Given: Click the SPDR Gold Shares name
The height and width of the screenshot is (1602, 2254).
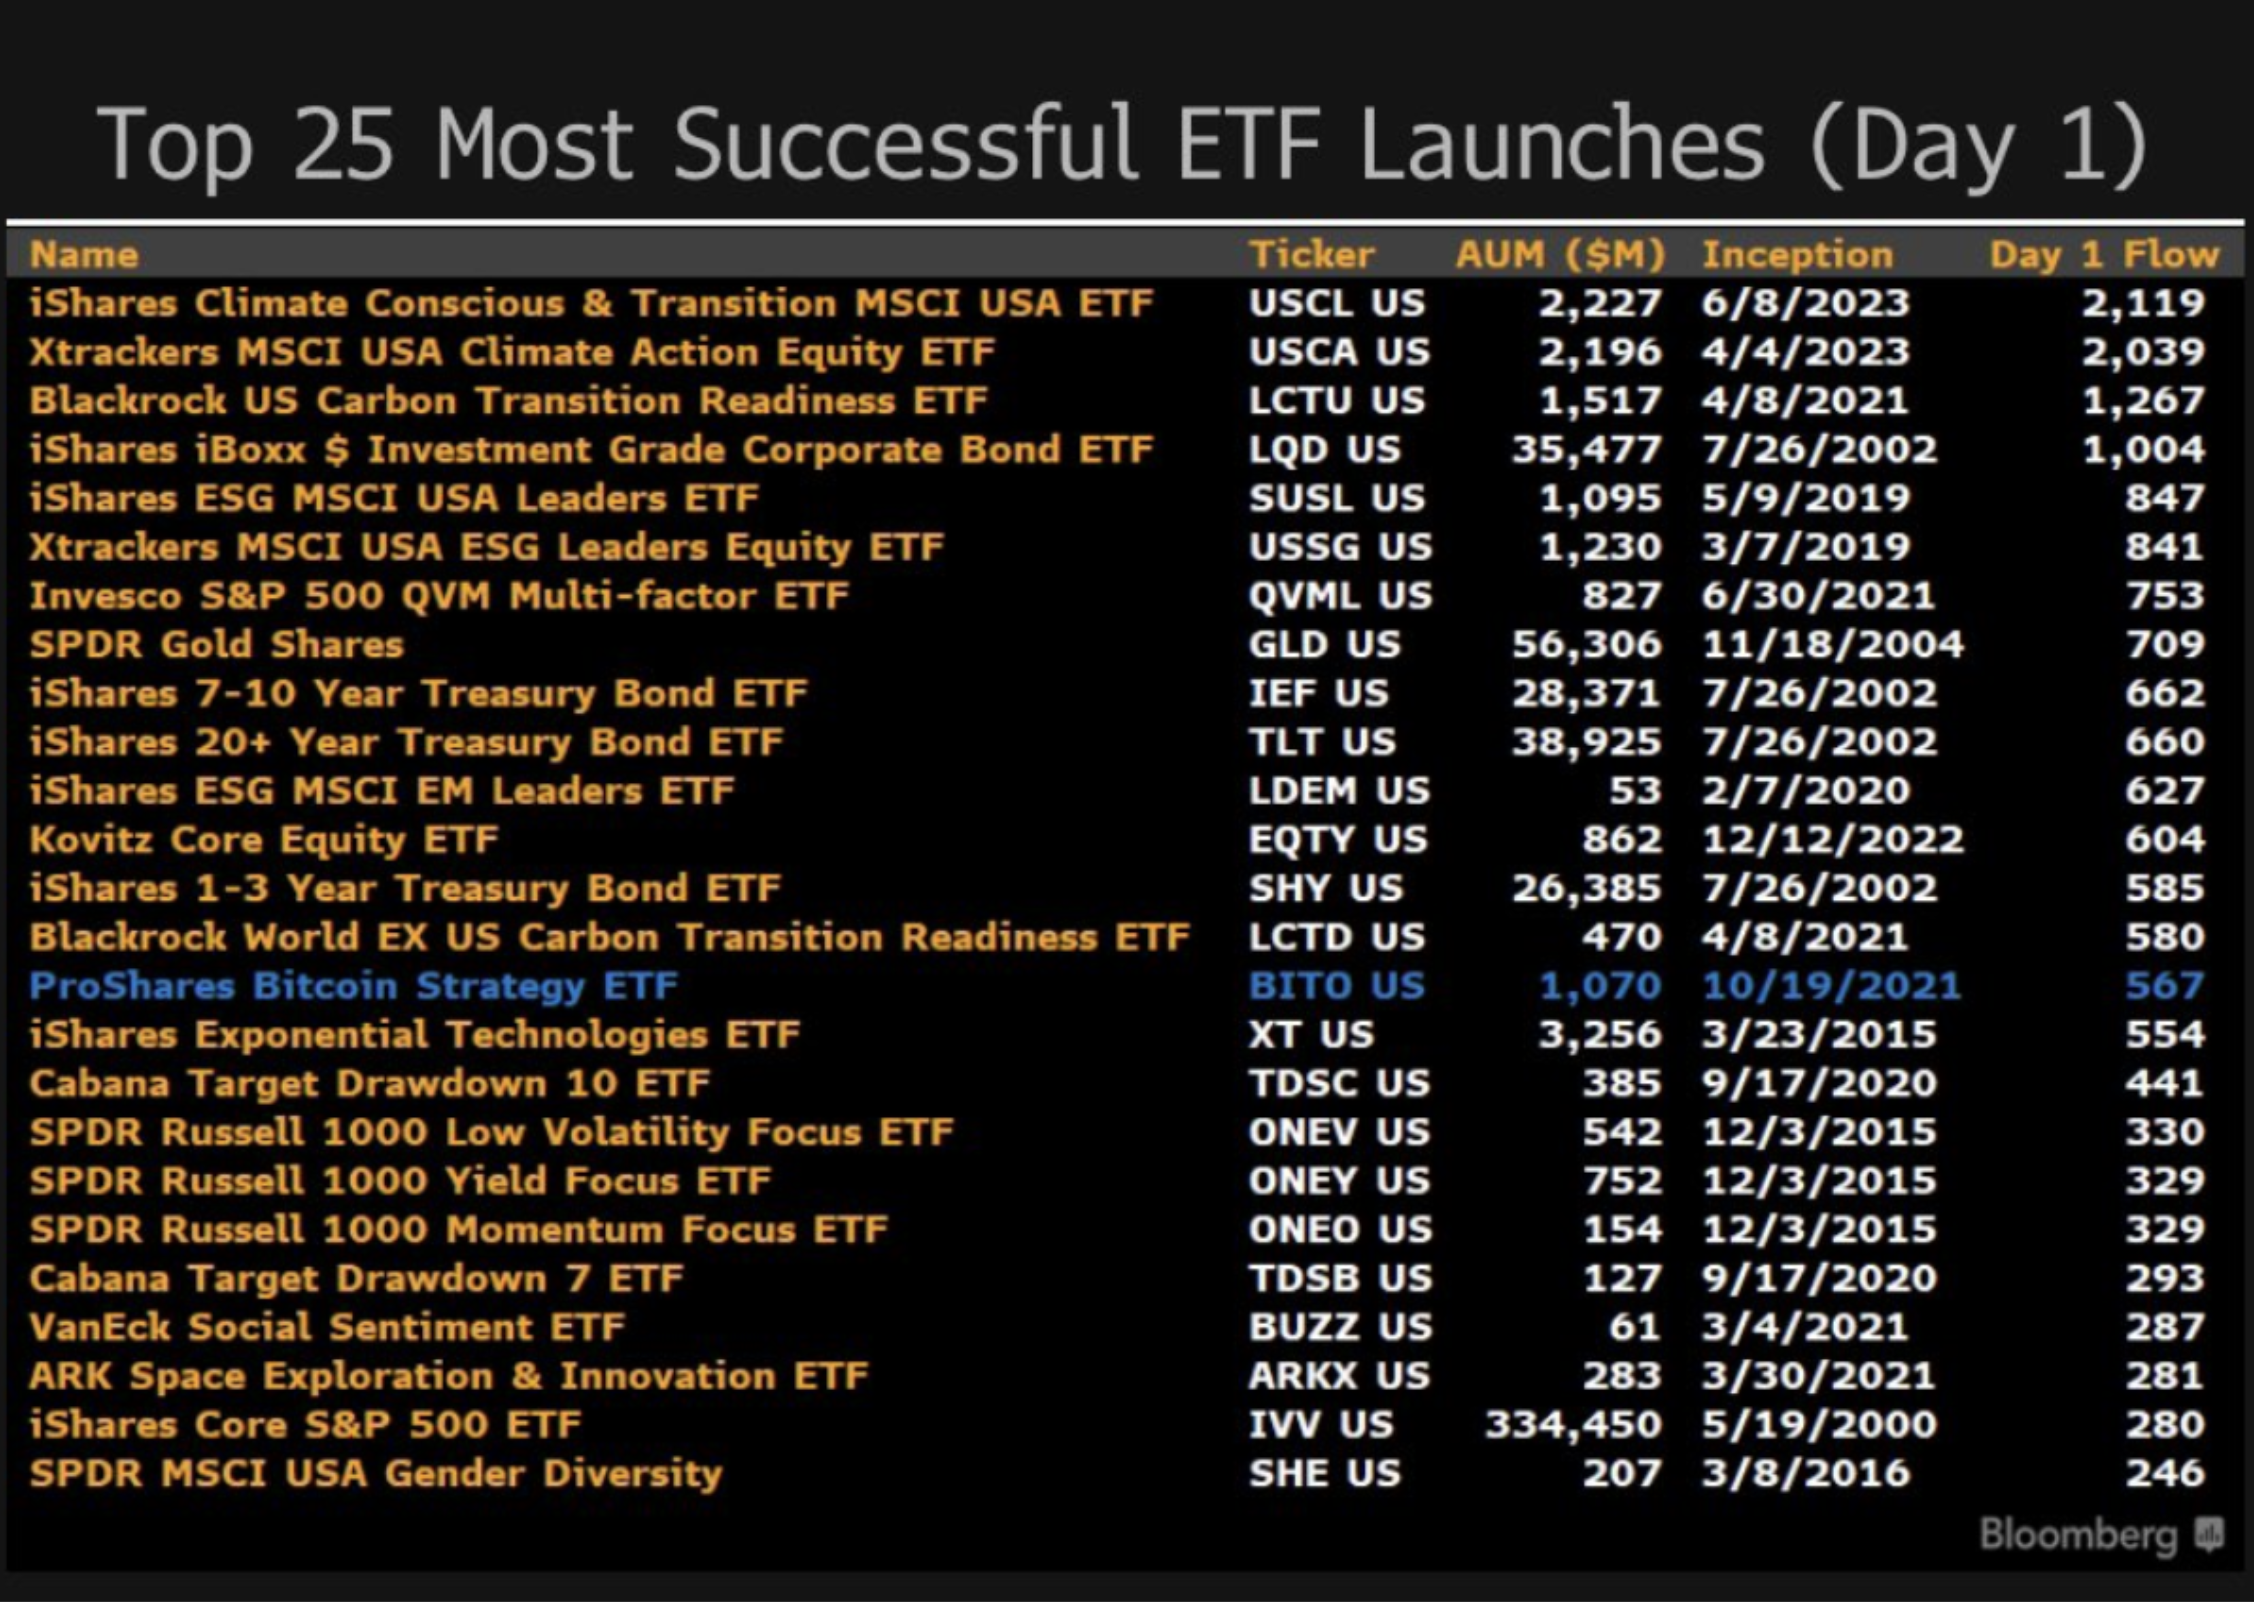Looking at the screenshot, I should 216,645.
